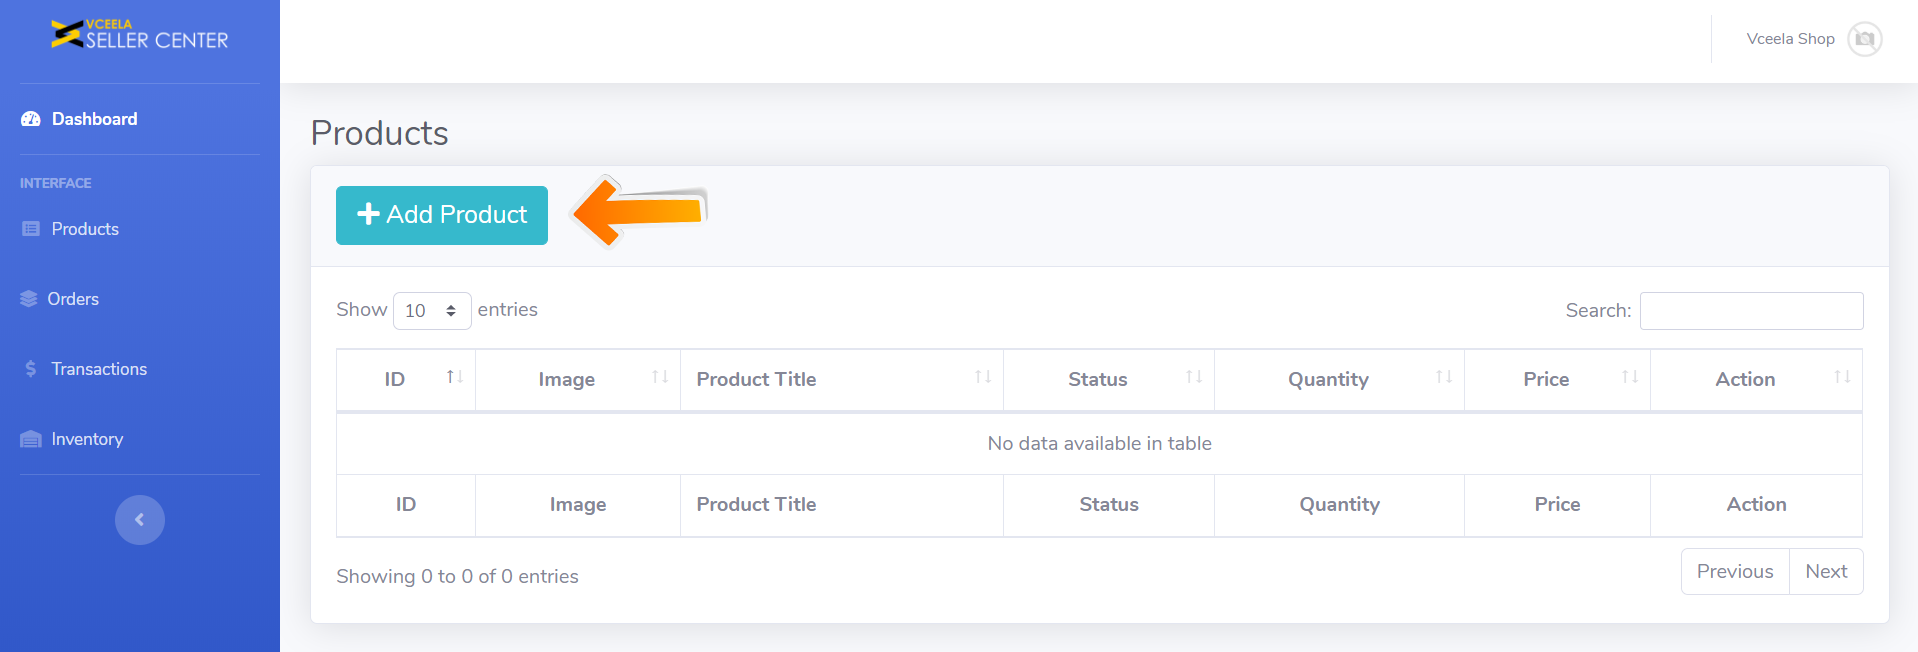
Task: Focus the Search input field
Action: click(x=1751, y=311)
